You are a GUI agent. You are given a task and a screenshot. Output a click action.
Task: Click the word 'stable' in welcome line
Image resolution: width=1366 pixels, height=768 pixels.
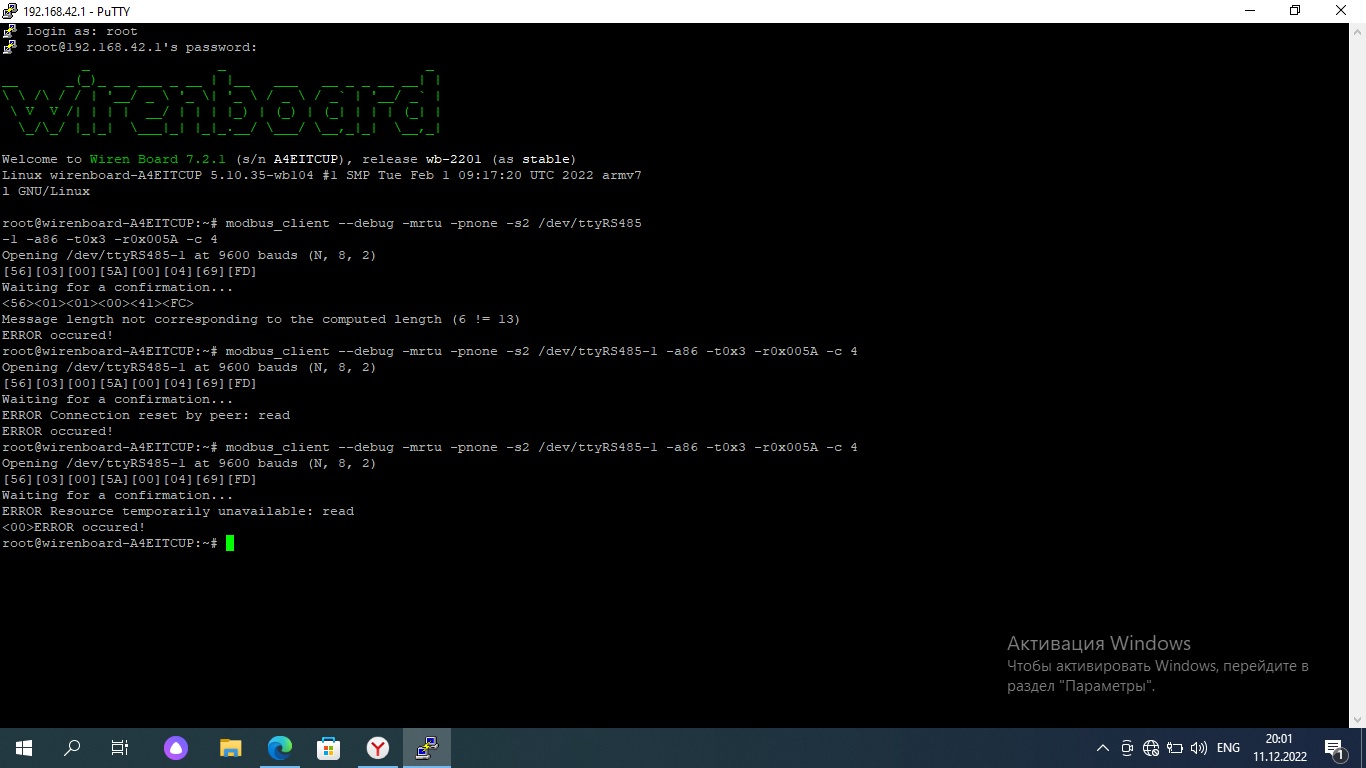546,159
